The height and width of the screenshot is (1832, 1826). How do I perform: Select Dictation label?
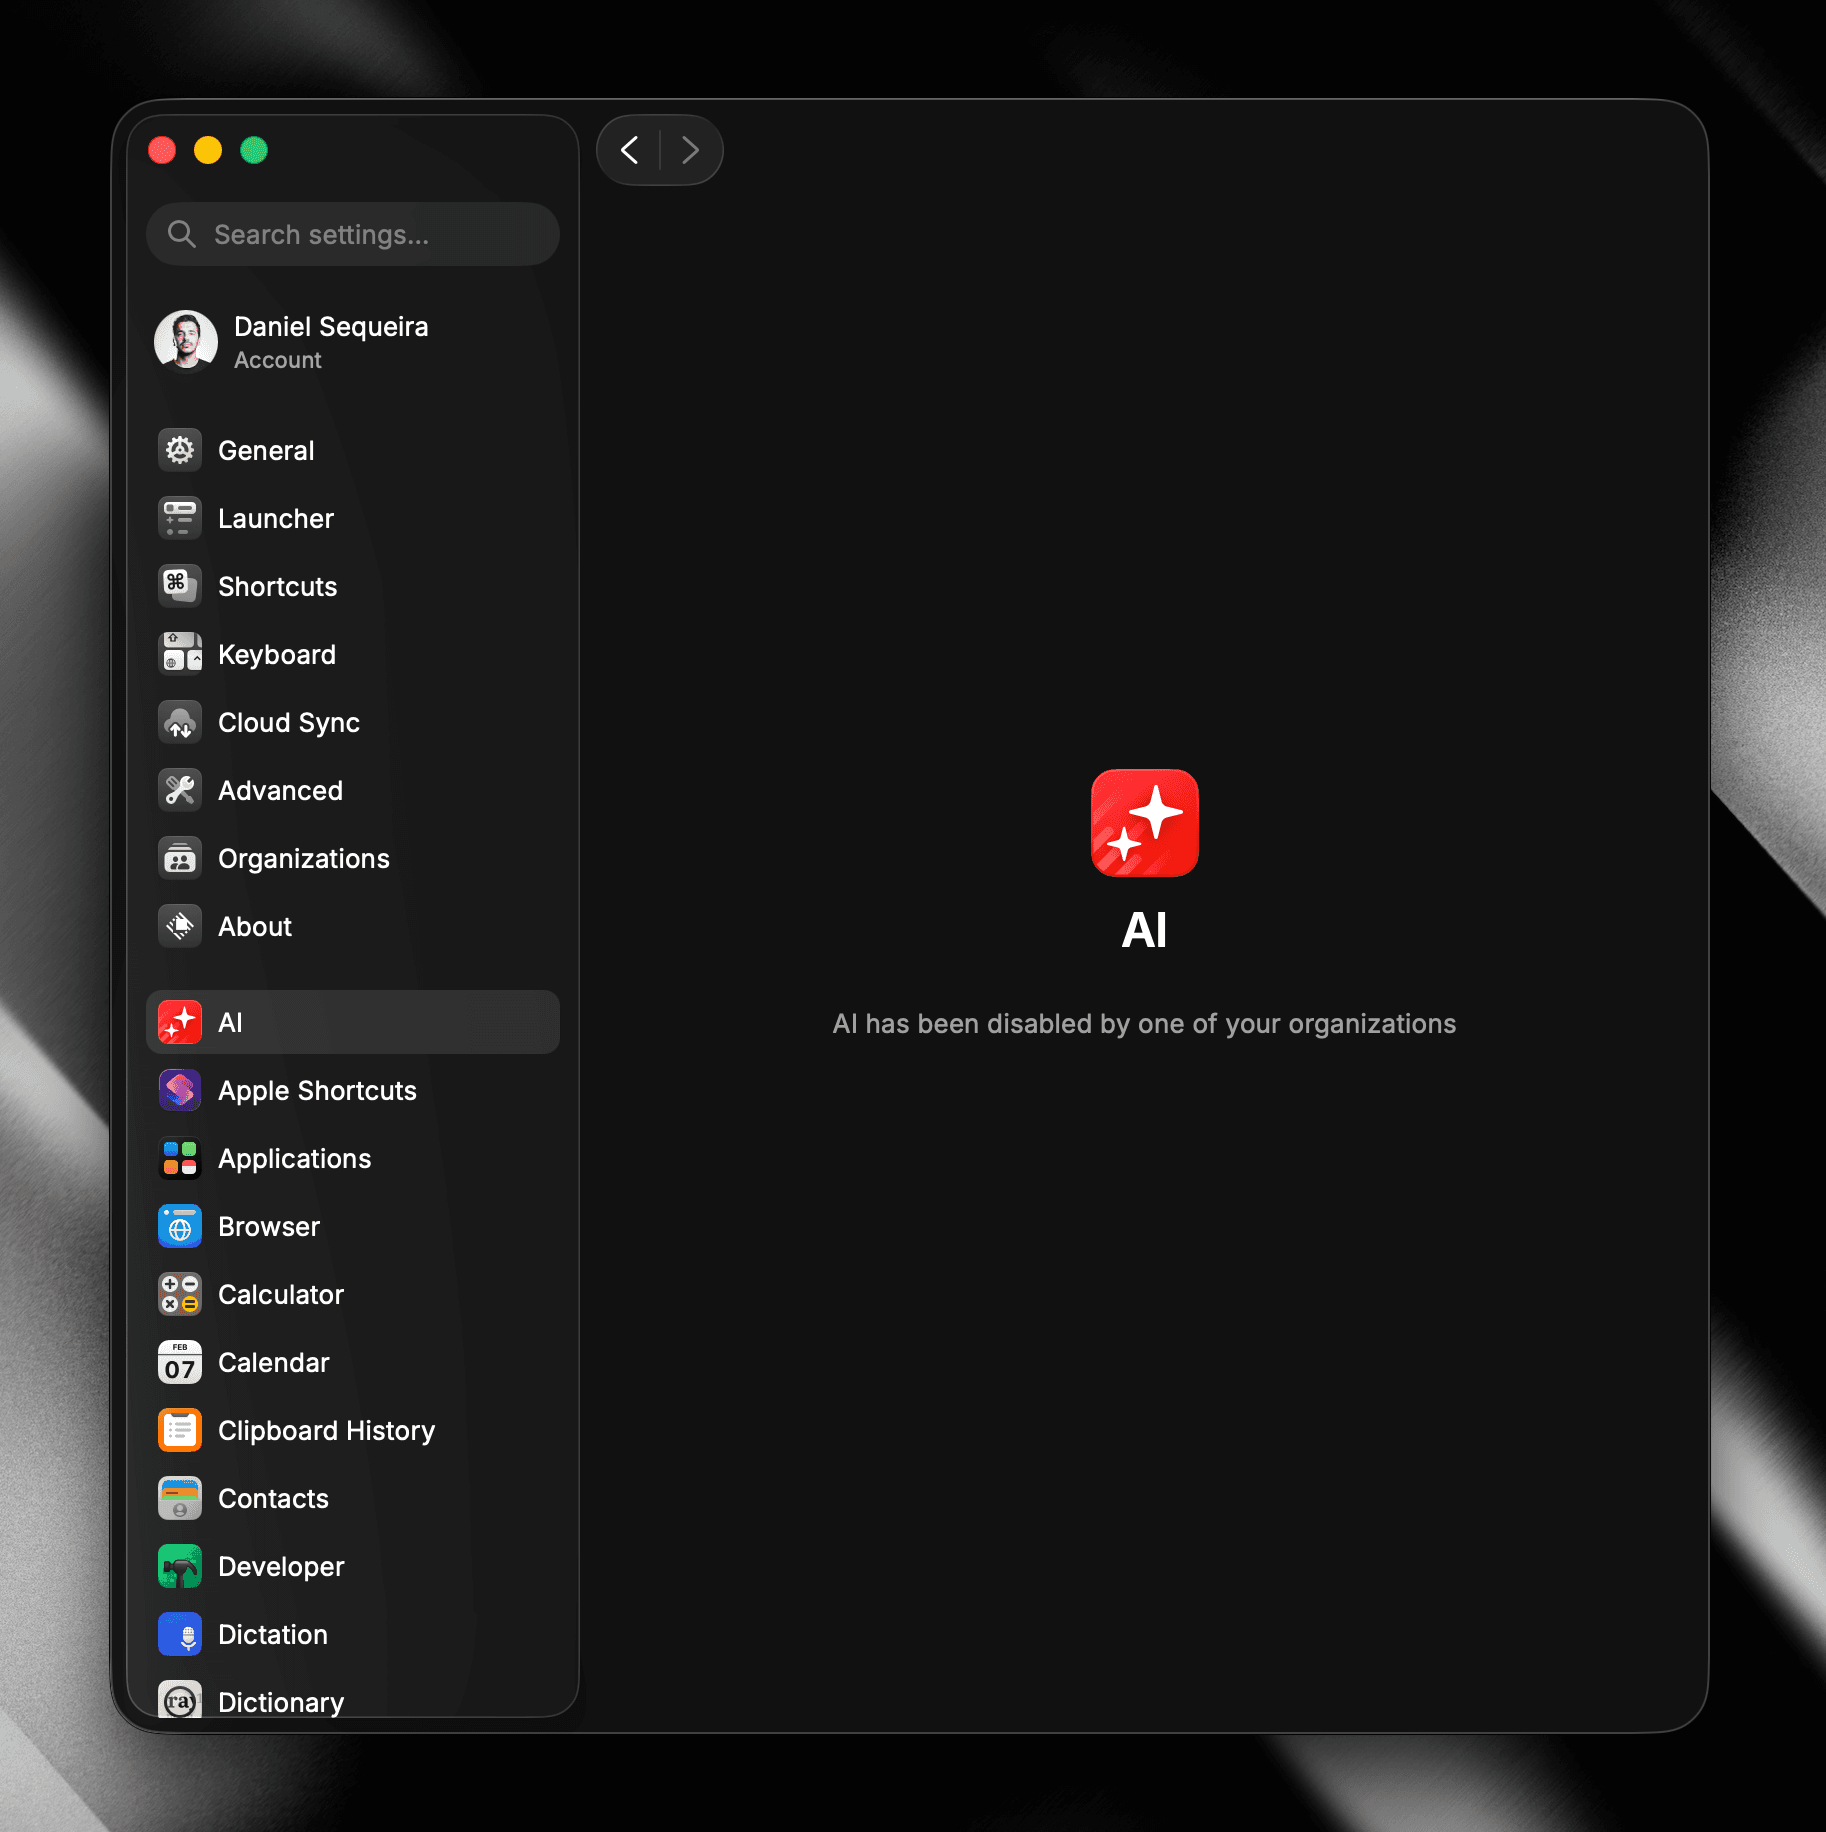(x=273, y=1635)
